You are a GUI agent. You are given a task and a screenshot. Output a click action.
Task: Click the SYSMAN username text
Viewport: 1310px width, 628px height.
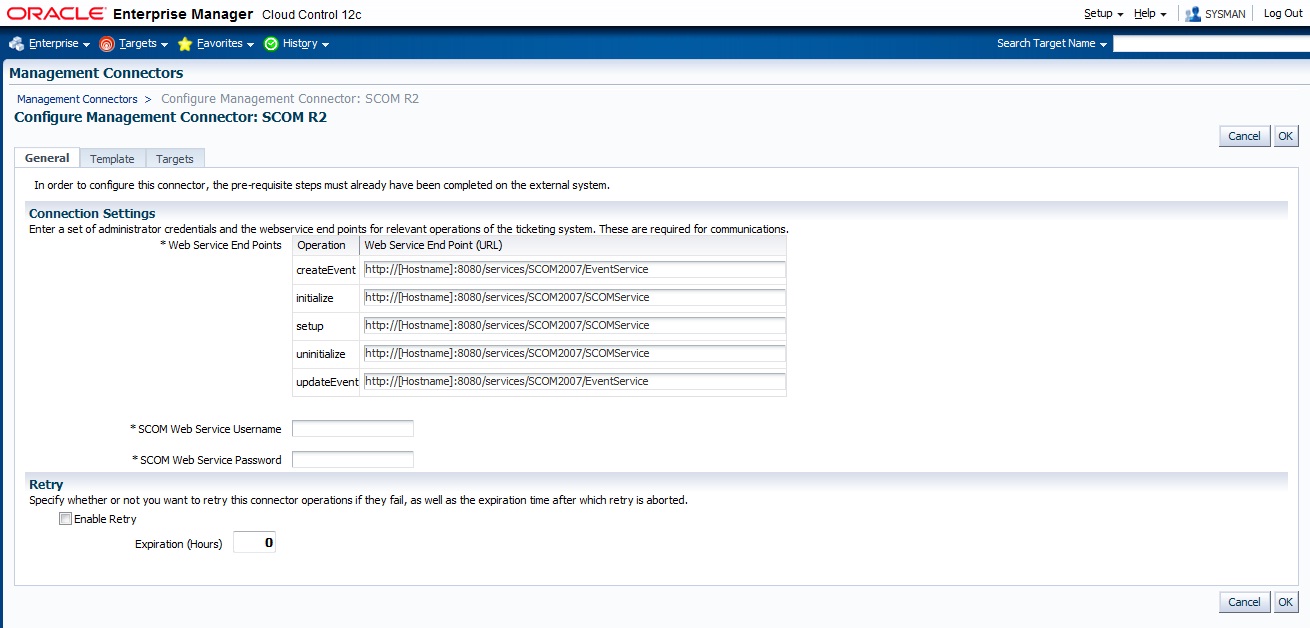click(x=1225, y=14)
